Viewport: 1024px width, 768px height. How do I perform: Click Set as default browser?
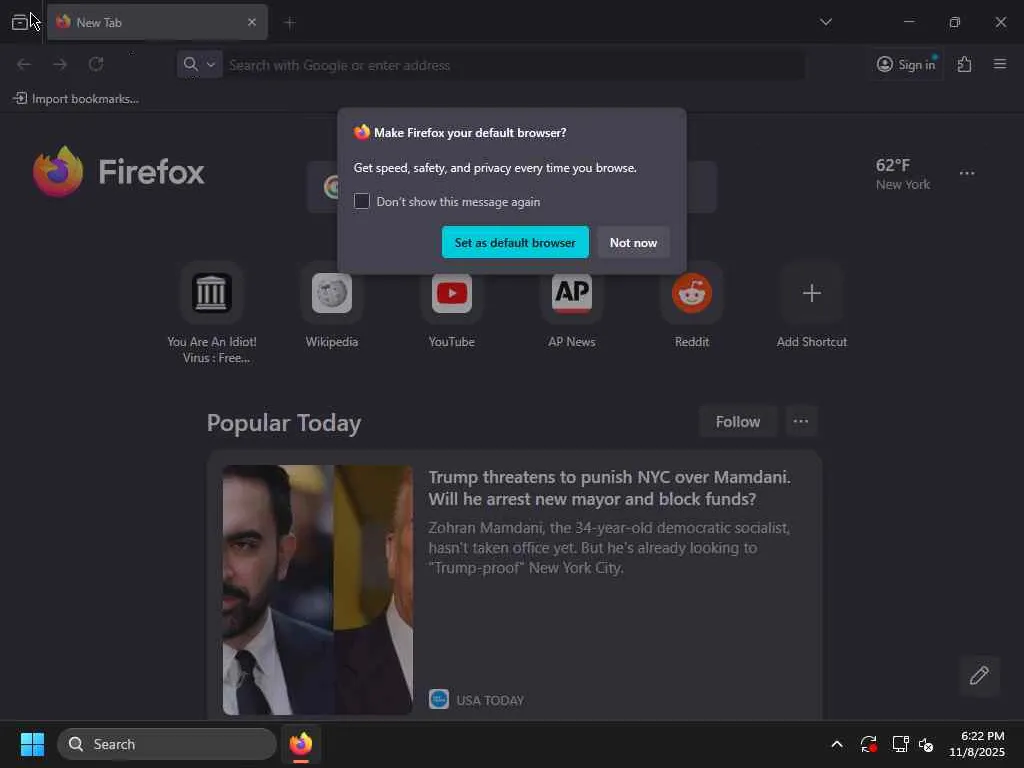point(515,242)
